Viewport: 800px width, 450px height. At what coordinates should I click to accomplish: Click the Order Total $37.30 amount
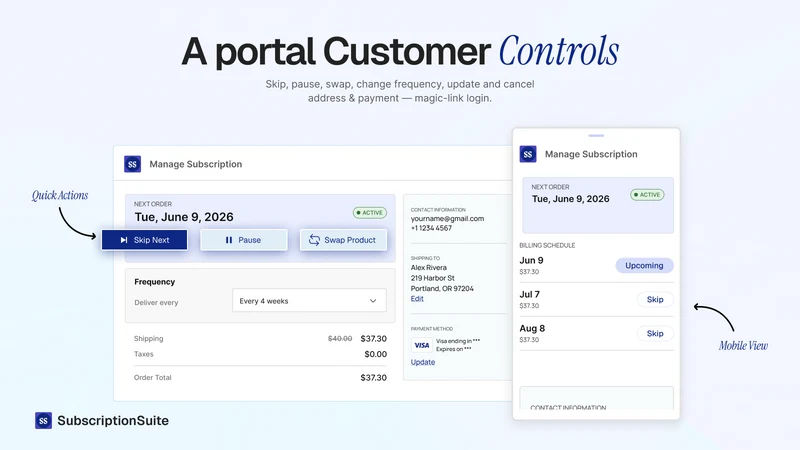(373, 378)
